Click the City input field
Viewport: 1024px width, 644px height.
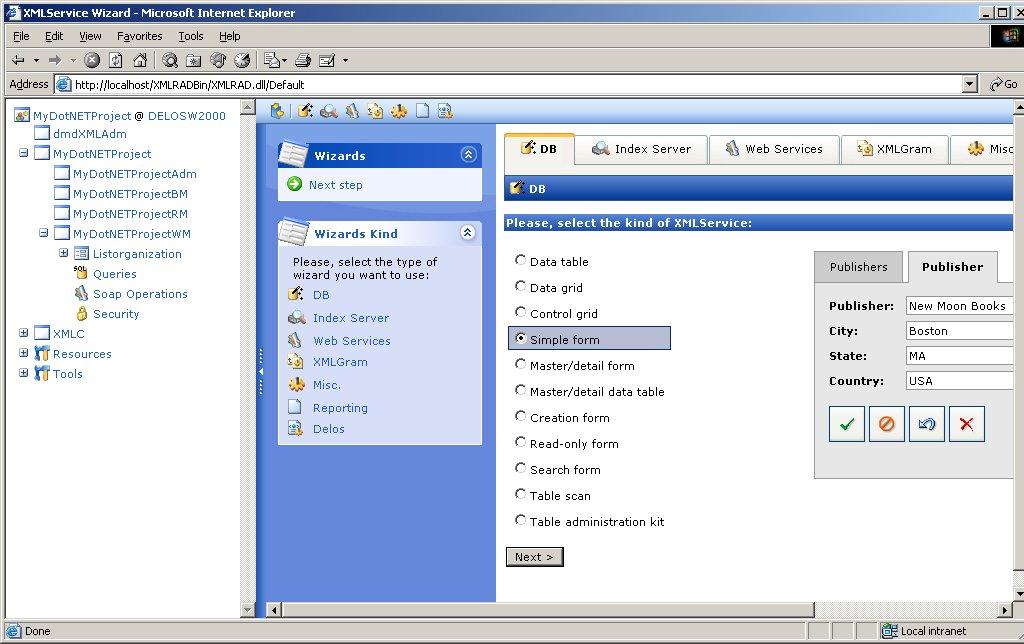point(960,331)
